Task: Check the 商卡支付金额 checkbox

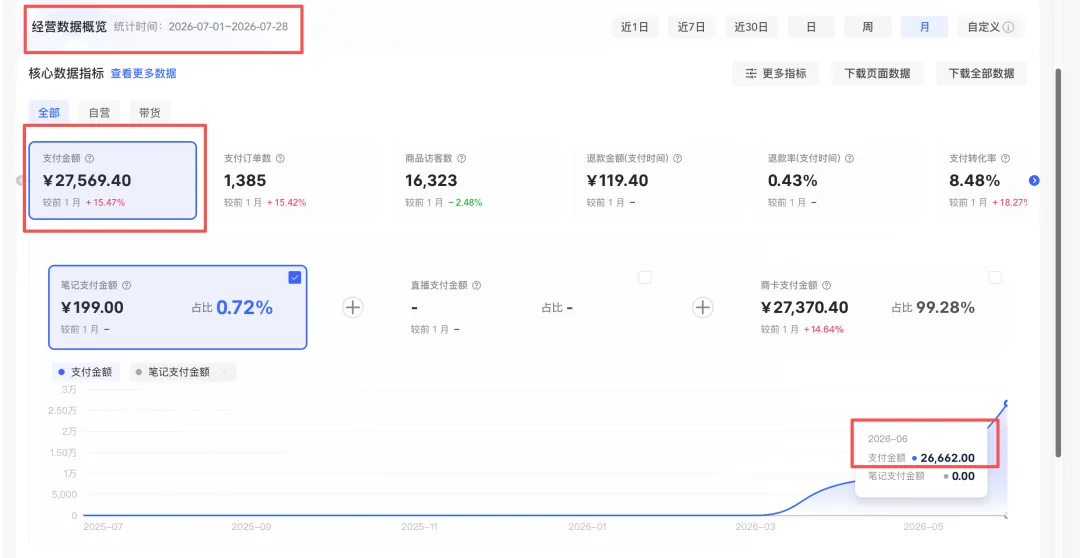Action: pos(995,278)
